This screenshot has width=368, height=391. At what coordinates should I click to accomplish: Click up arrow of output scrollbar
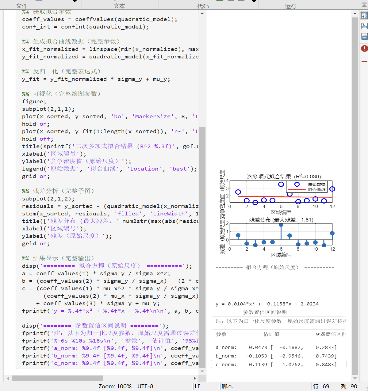pyautogui.click(x=355, y=14)
